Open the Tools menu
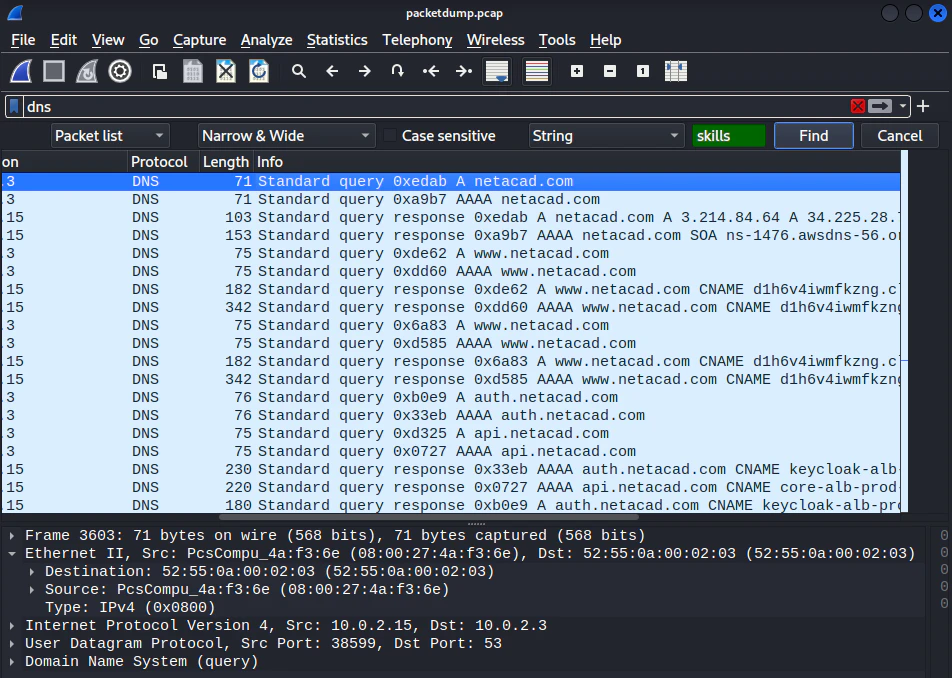Viewport: 952px width, 678px height. pos(557,40)
